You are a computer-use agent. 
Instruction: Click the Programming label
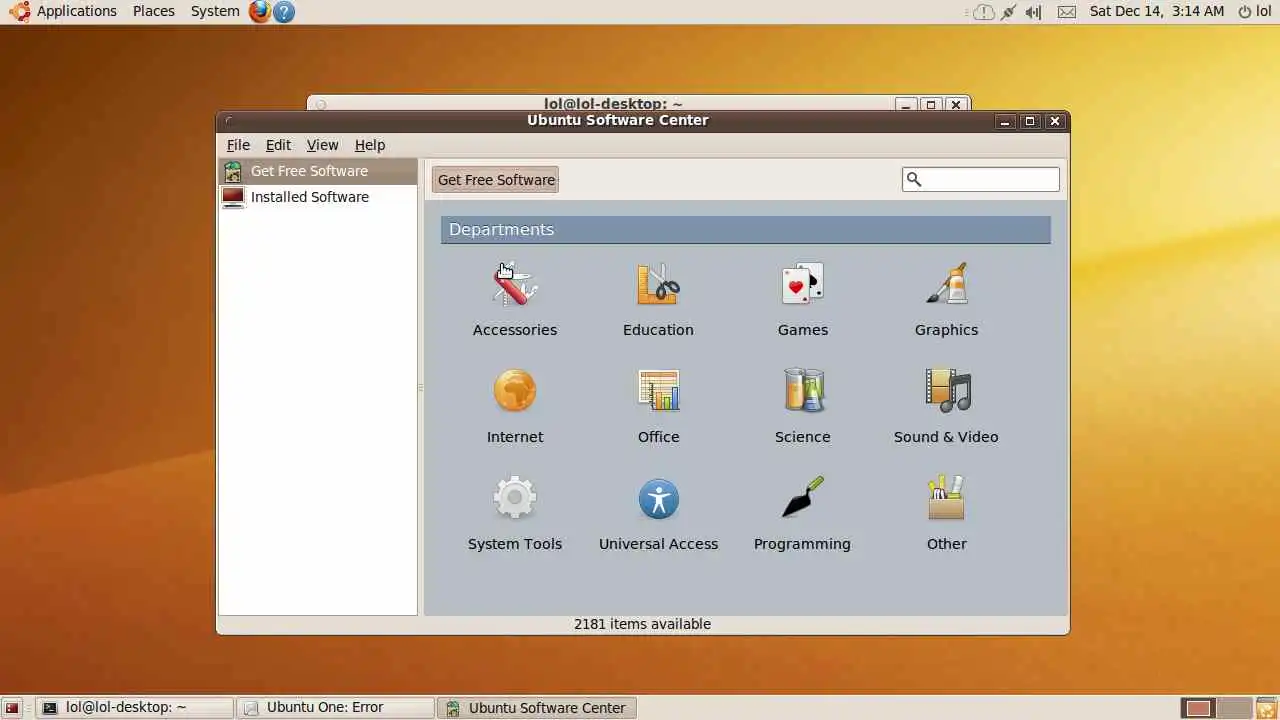(802, 544)
